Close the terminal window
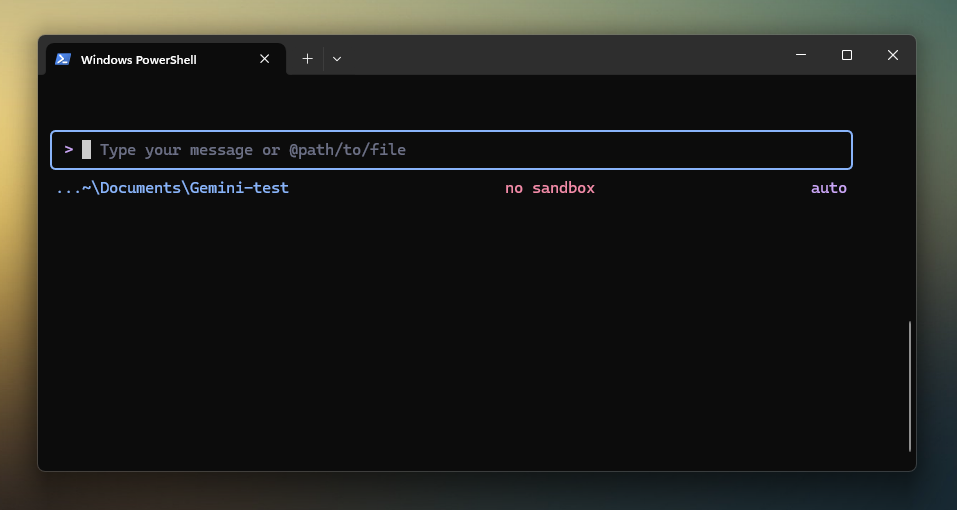This screenshot has width=957, height=510. (893, 55)
